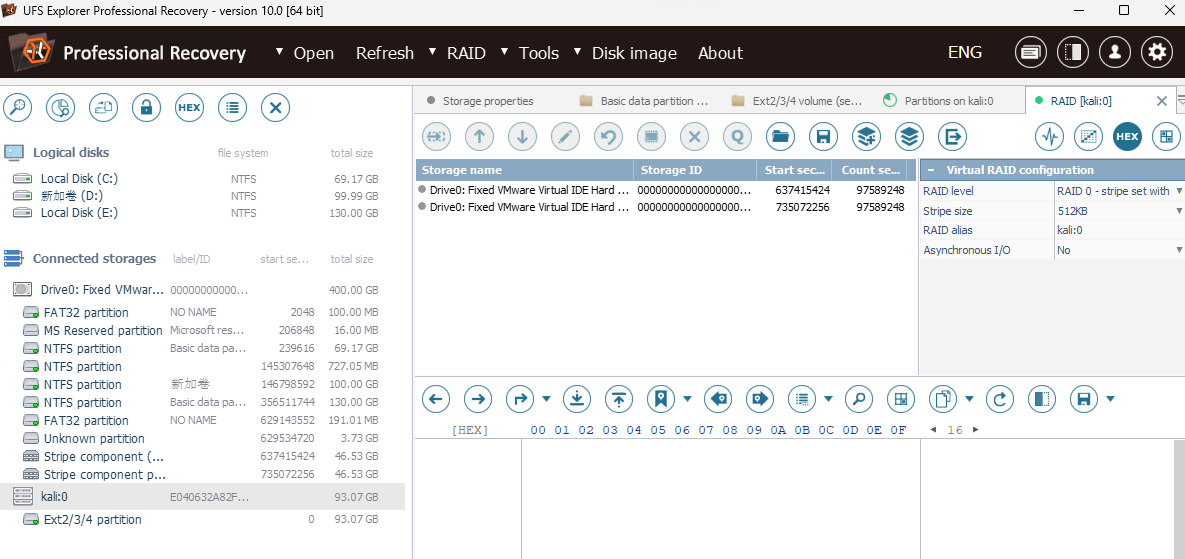Click the go-to-position curved arrow icon
The width and height of the screenshot is (1185, 559).
(521, 399)
